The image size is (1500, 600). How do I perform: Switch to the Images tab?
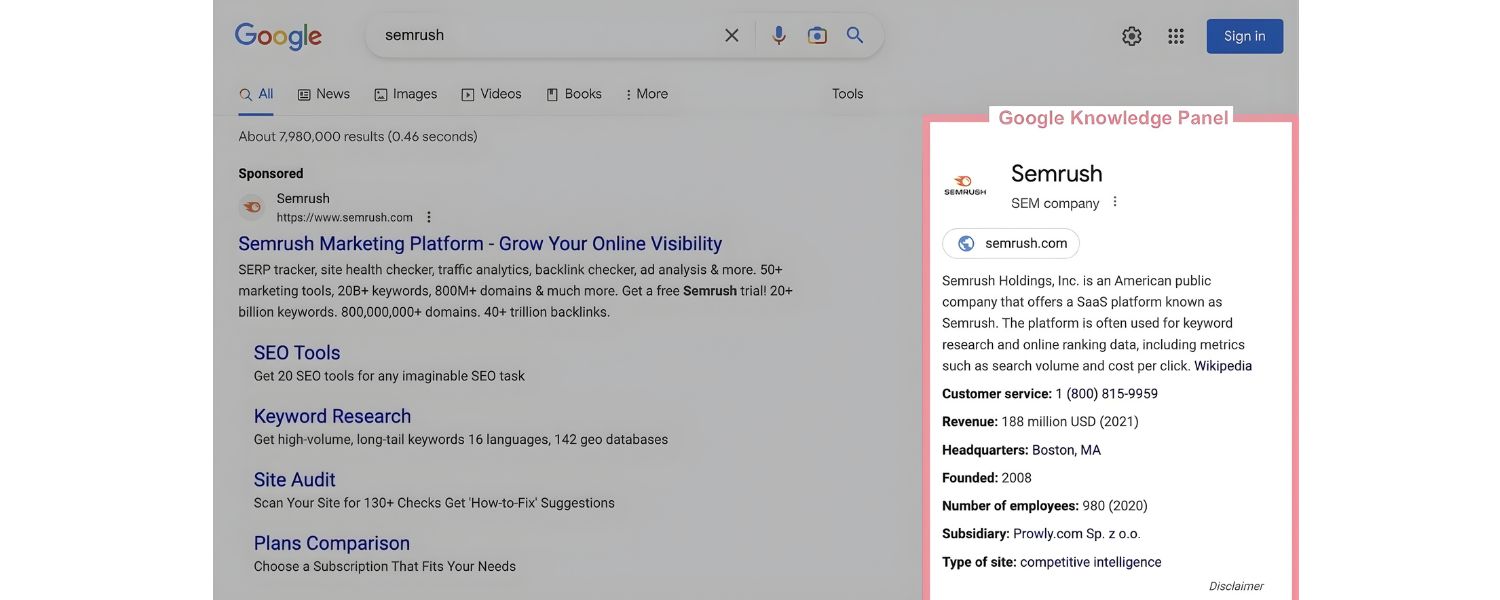(406, 94)
